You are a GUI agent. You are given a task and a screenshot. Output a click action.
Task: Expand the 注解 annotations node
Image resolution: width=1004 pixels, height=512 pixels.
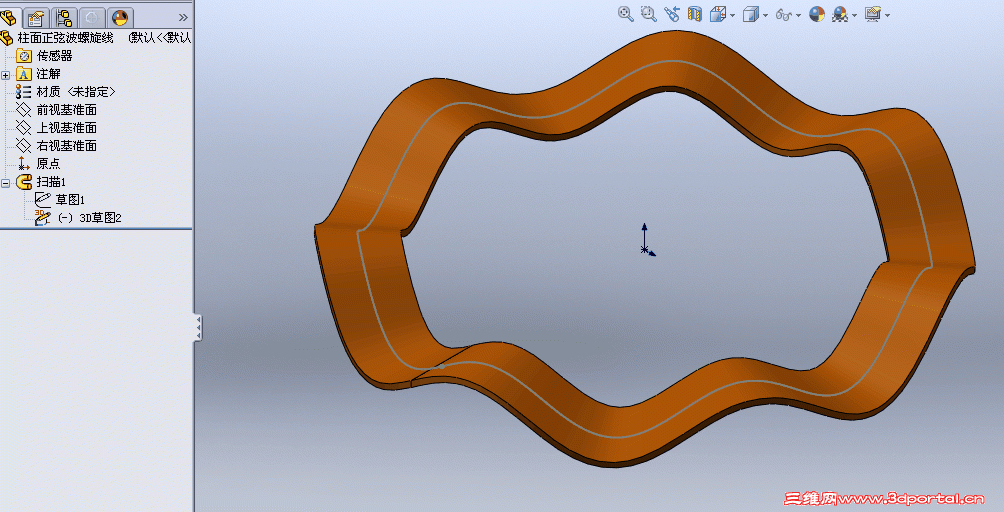5,75
